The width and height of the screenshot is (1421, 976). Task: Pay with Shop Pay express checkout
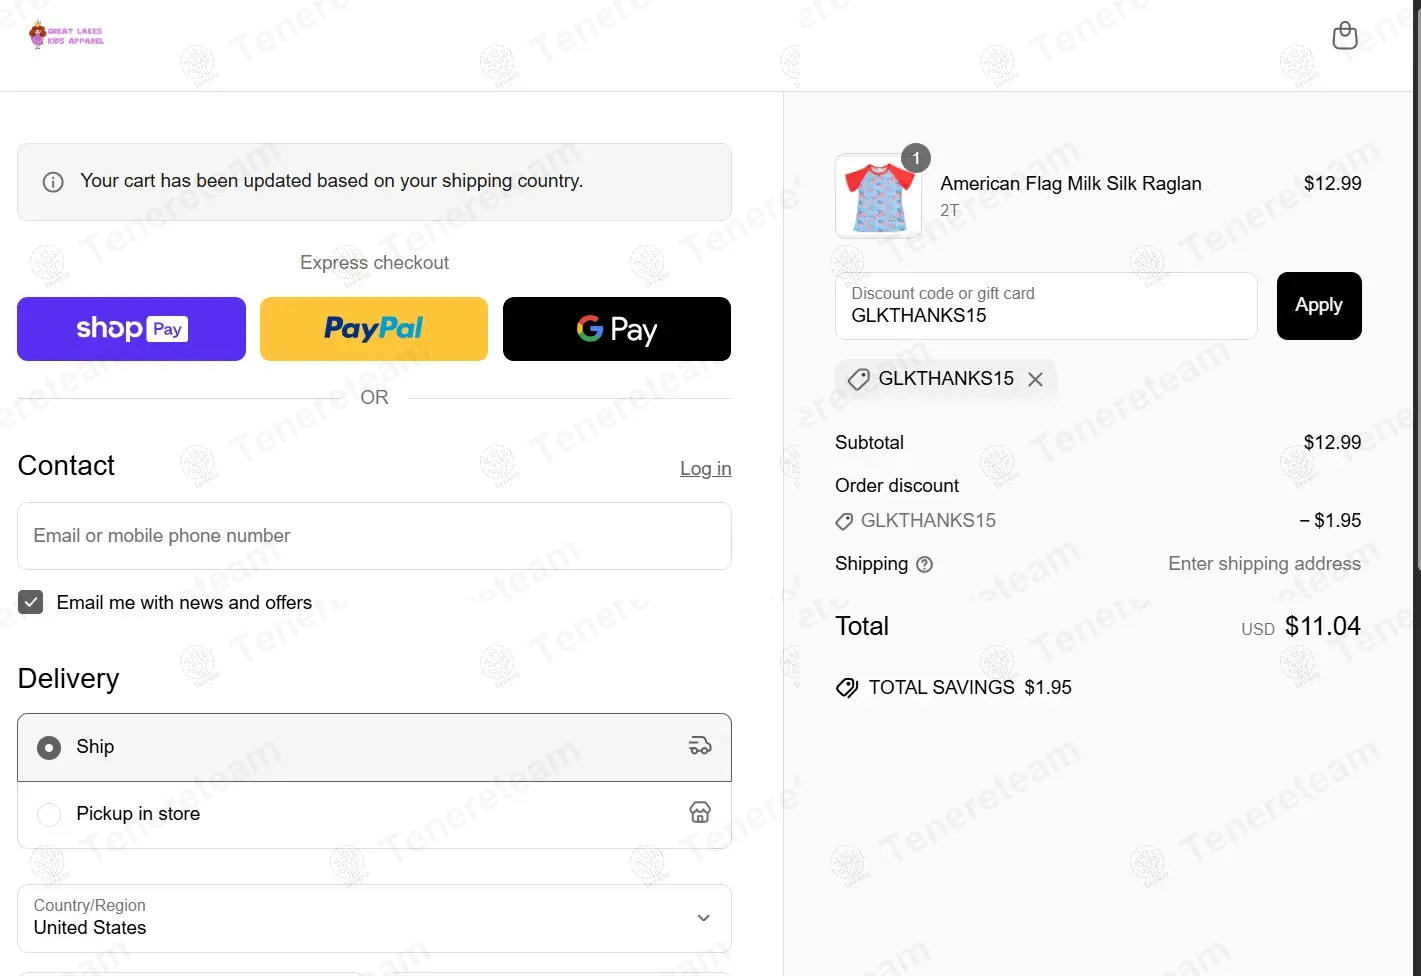pyautogui.click(x=131, y=329)
